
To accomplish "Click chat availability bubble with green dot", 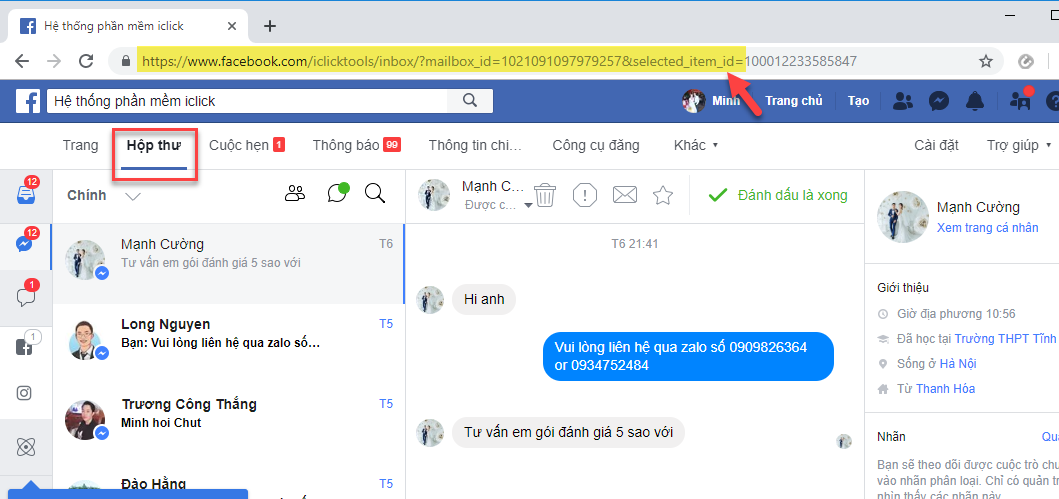I will point(337,193).
